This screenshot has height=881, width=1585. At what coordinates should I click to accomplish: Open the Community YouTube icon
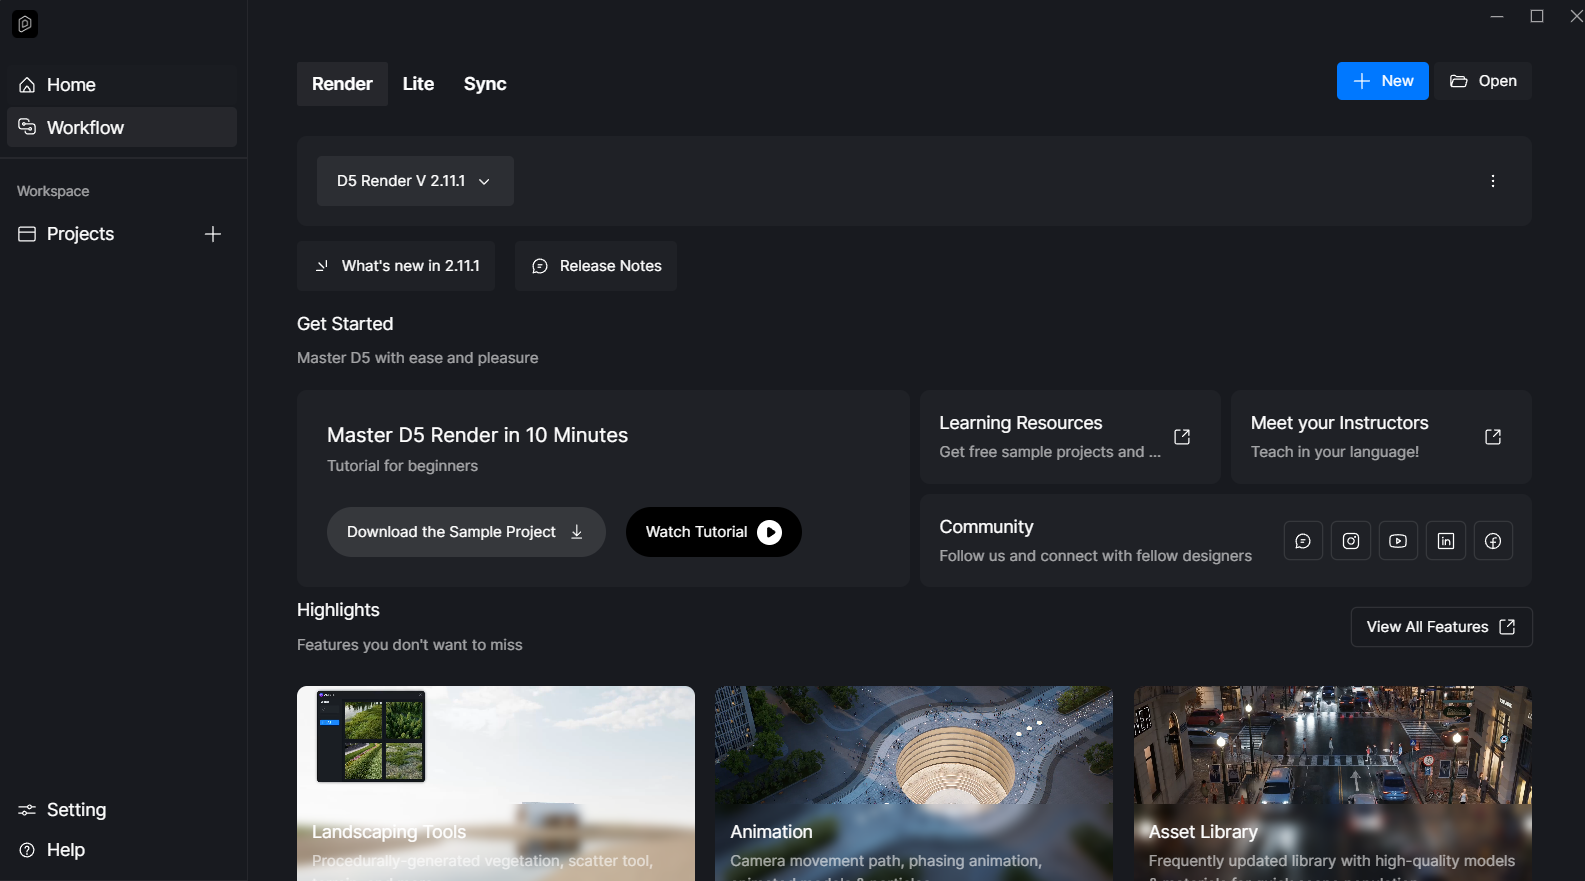(1398, 541)
